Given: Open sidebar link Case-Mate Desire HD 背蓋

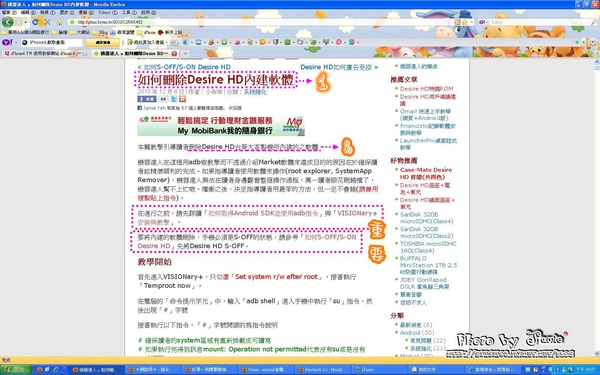Looking at the screenshot, I should [x=426, y=173].
